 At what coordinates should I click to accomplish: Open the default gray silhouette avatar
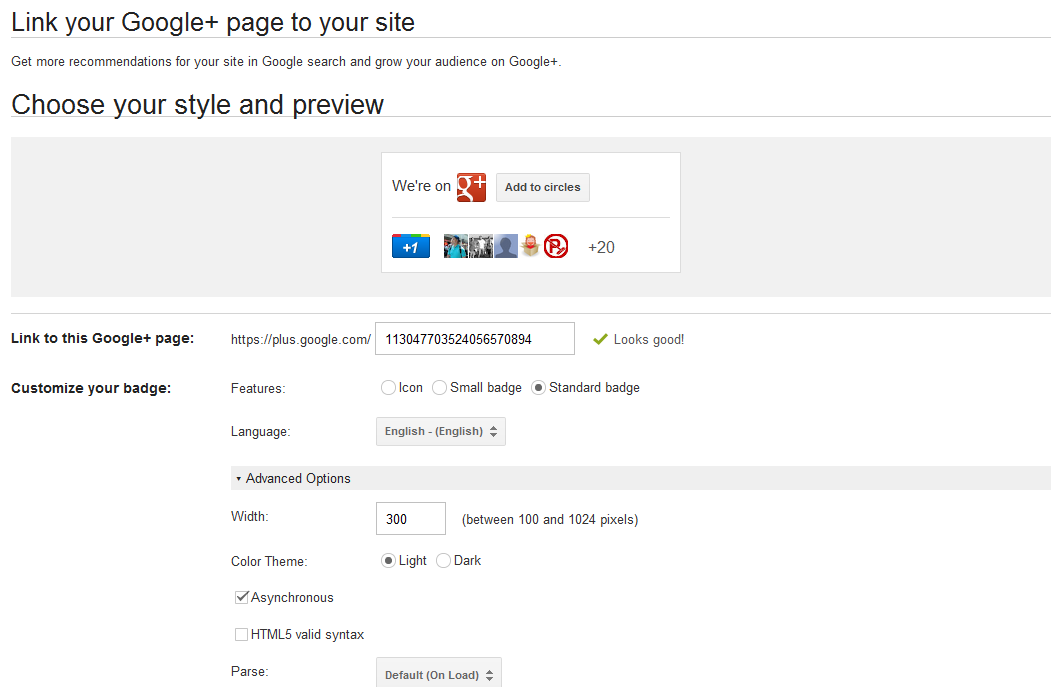[506, 246]
